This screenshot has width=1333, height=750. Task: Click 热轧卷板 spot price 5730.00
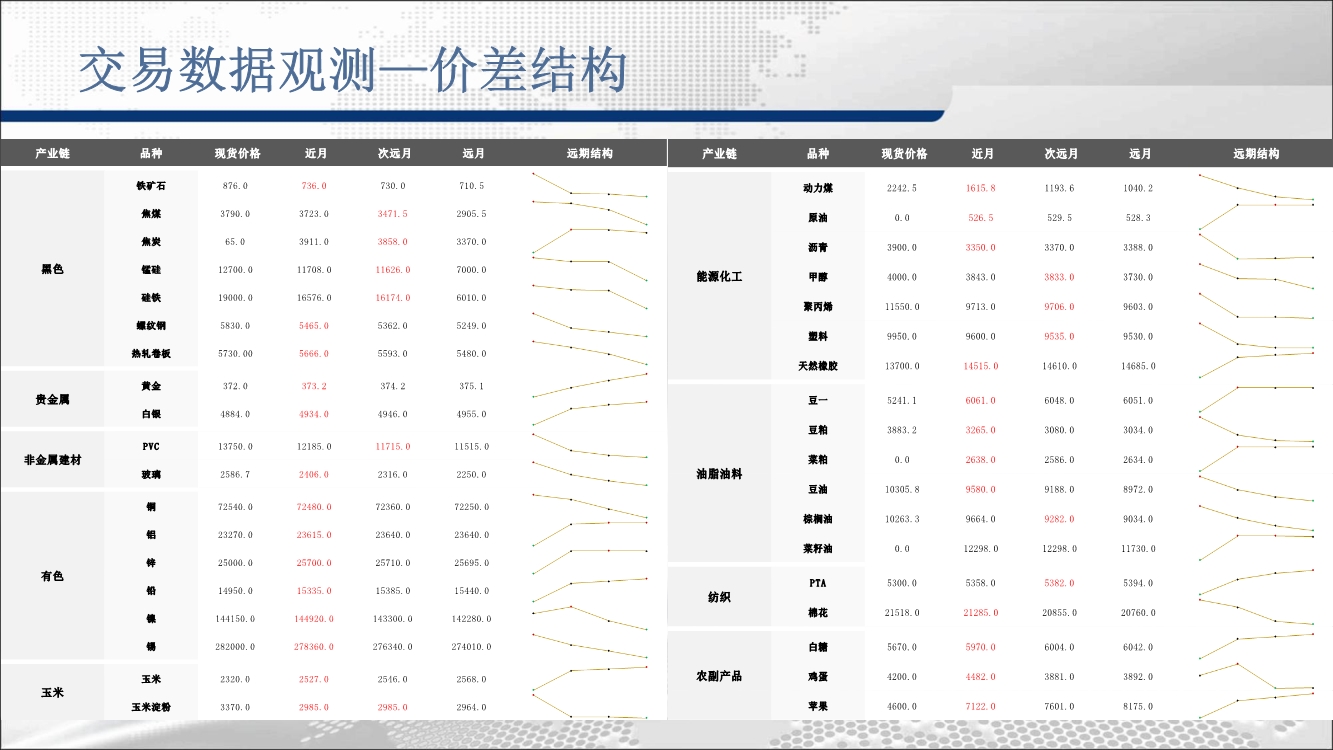pos(235,354)
